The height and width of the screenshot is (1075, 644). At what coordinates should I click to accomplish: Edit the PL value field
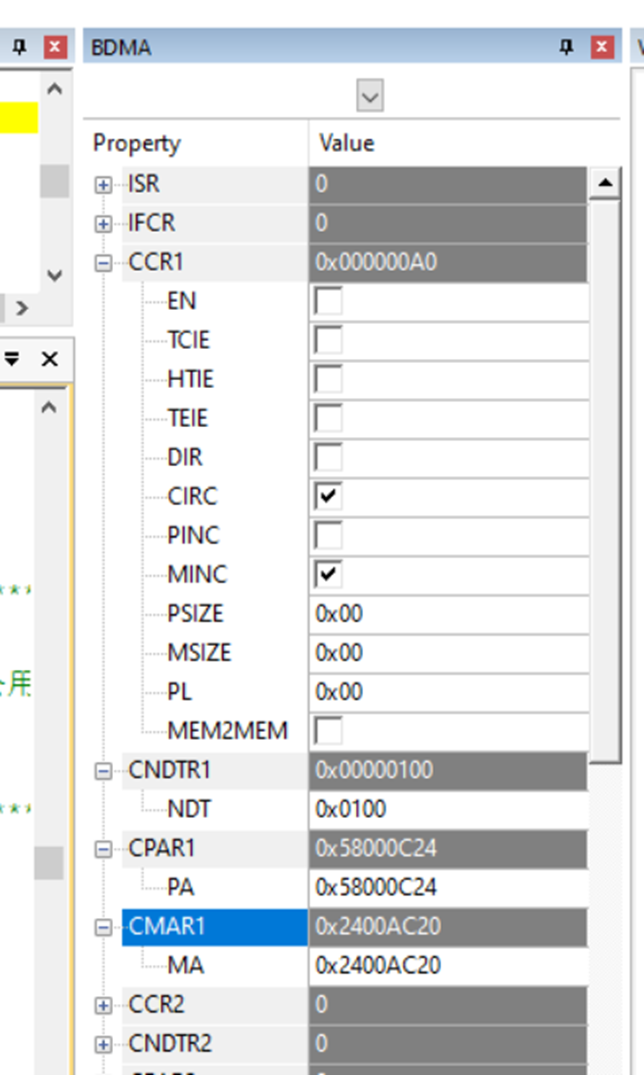(449, 692)
